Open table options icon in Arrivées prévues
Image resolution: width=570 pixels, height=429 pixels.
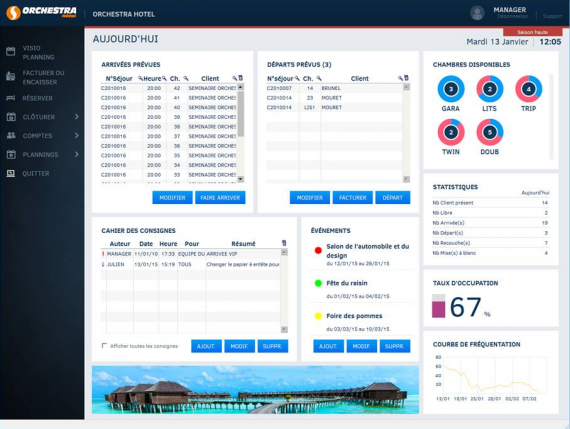(240, 78)
